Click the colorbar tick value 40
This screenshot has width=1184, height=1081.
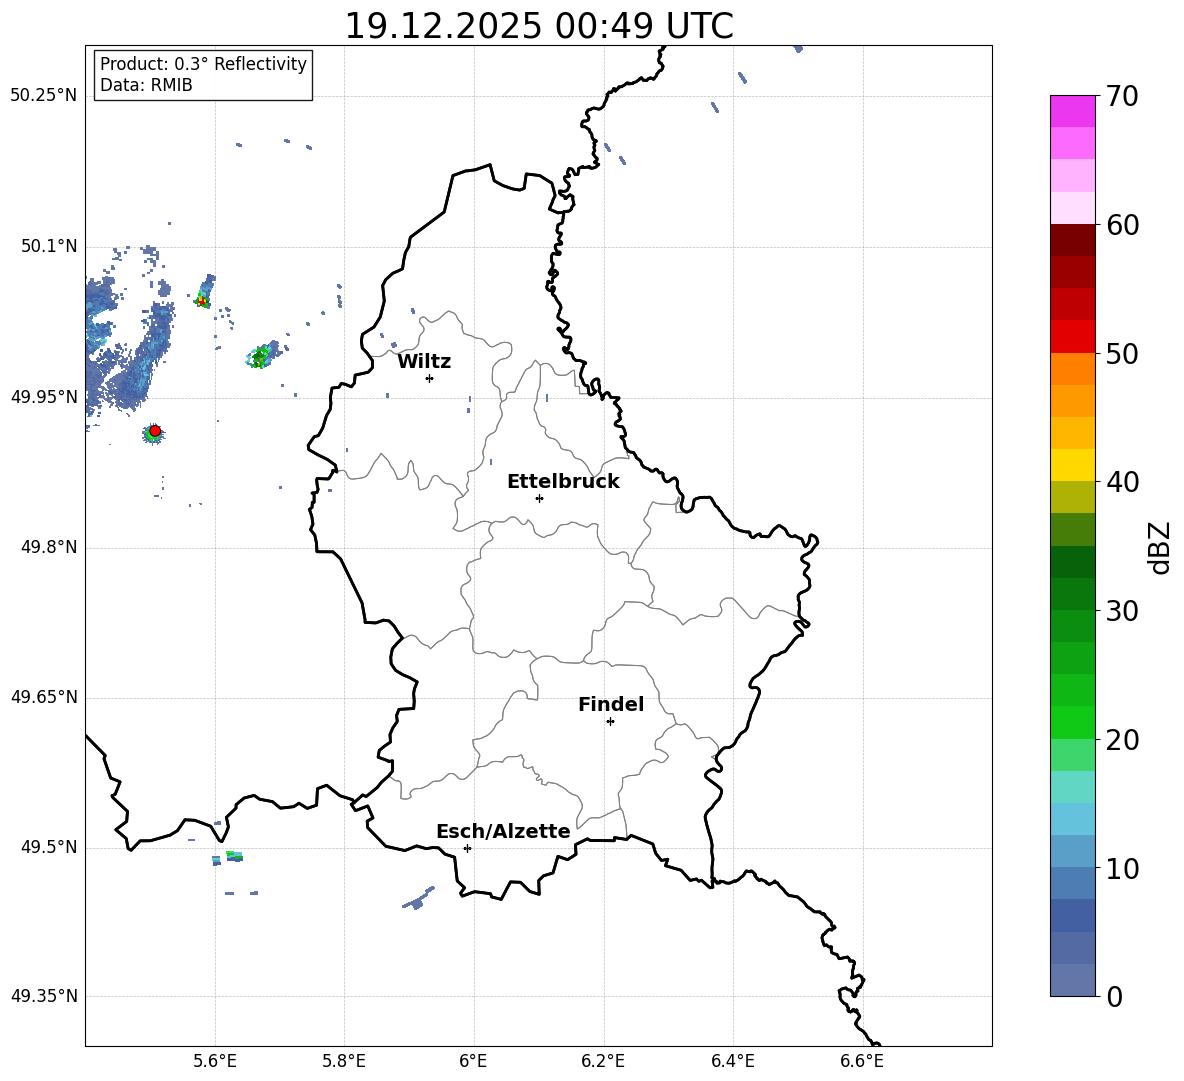pyautogui.click(x=1122, y=482)
